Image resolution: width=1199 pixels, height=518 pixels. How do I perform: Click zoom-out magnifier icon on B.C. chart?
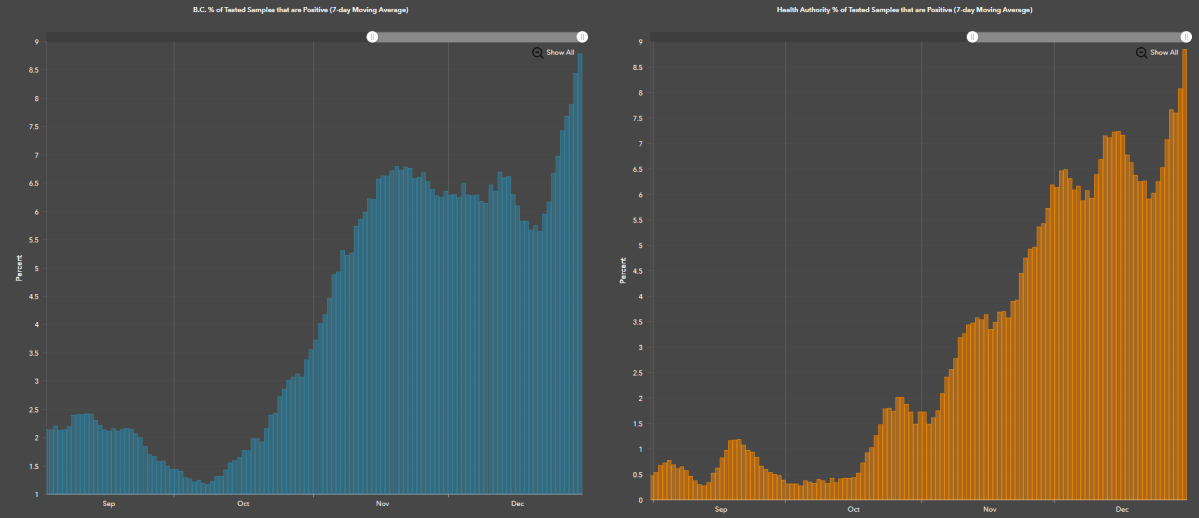[537, 53]
